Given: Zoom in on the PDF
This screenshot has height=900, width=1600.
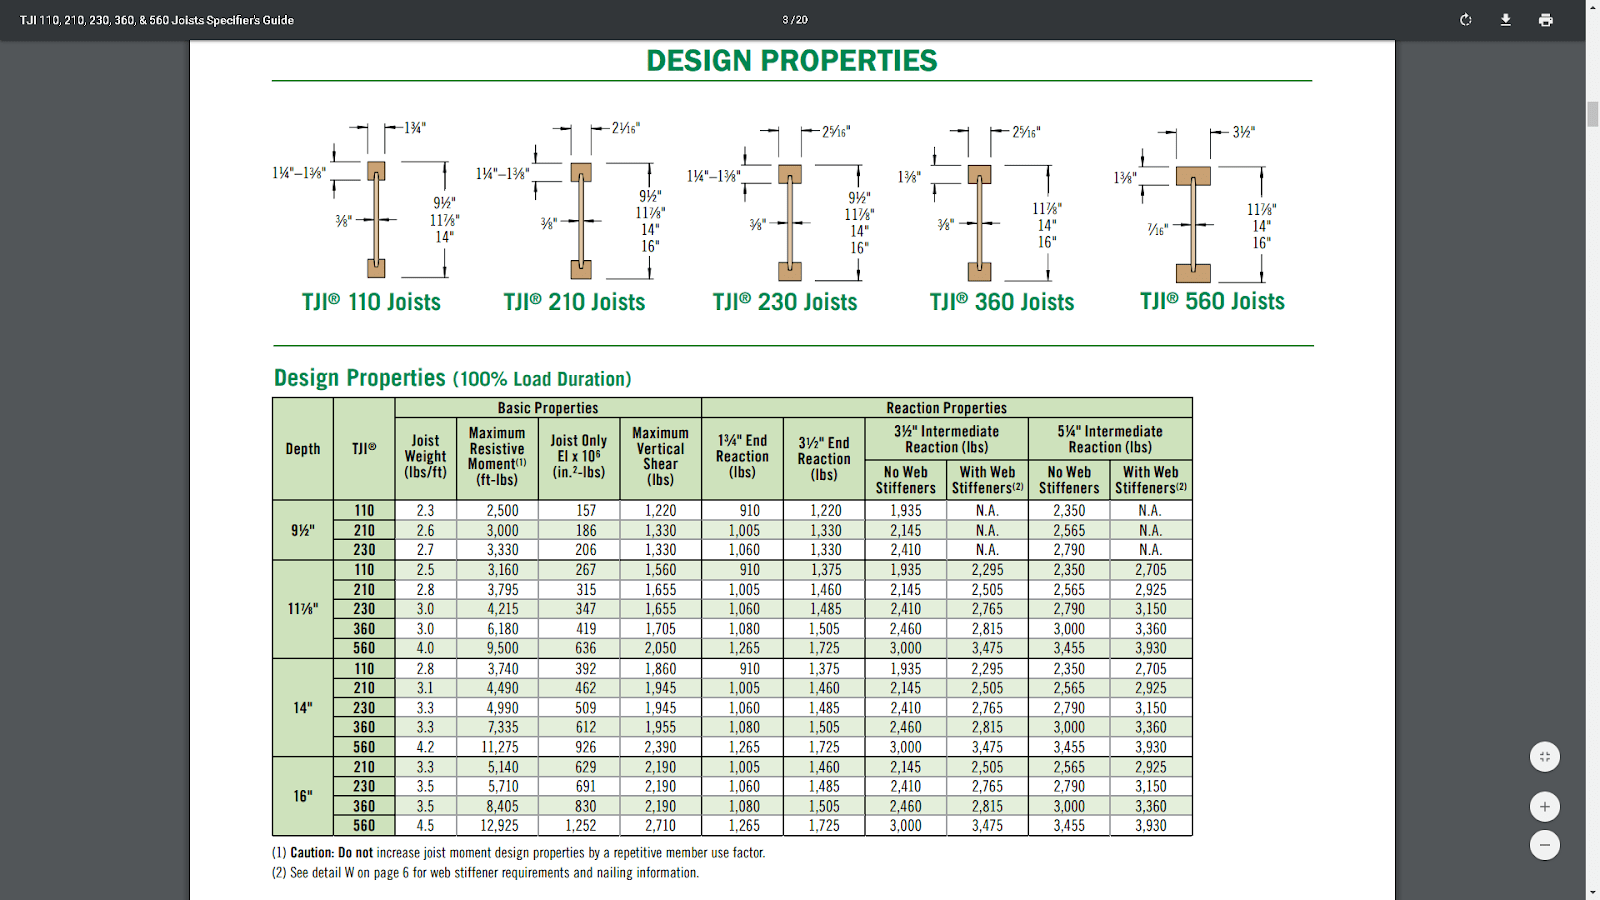Looking at the screenshot, I should point(1545,806).
